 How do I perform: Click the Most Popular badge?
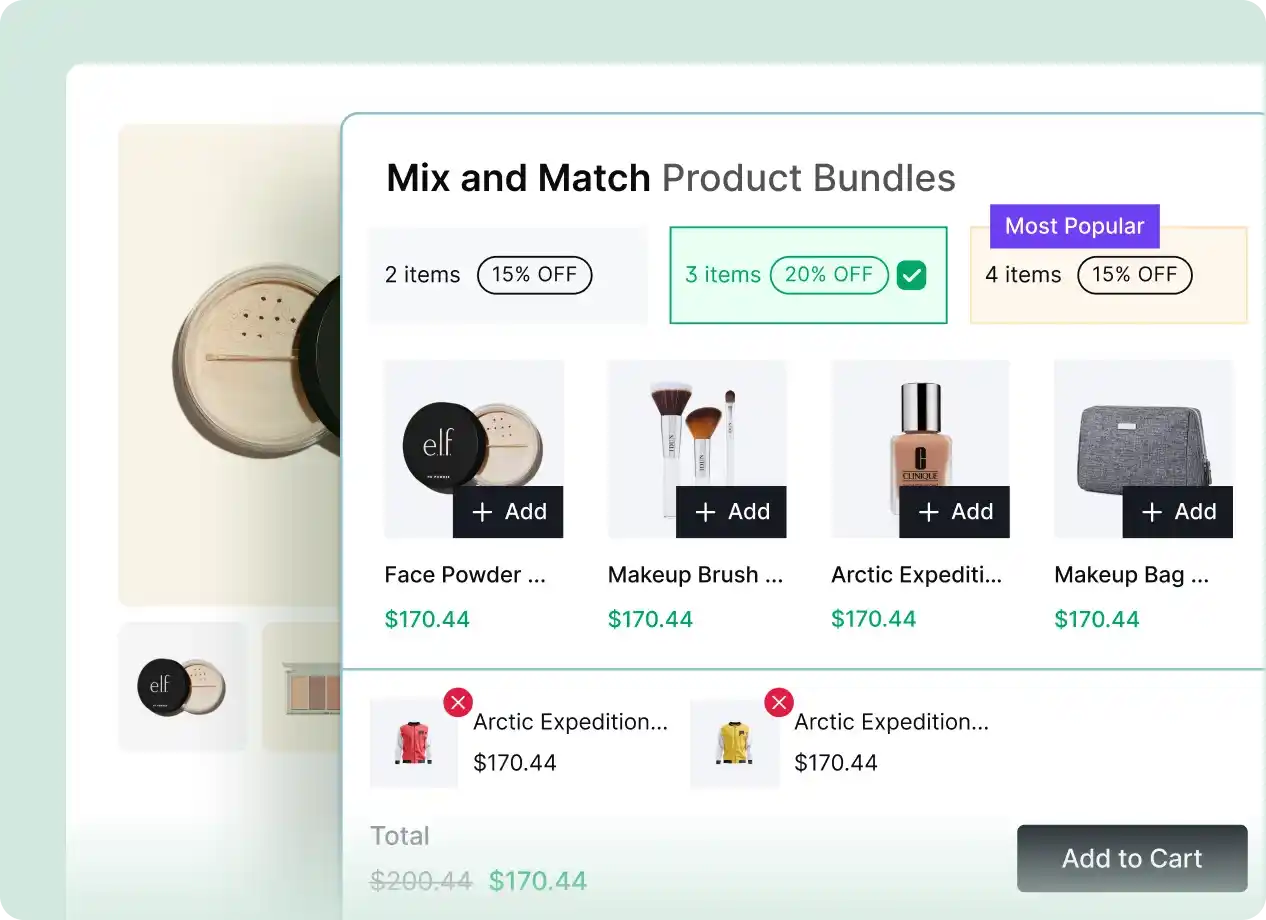point(1074,226)
